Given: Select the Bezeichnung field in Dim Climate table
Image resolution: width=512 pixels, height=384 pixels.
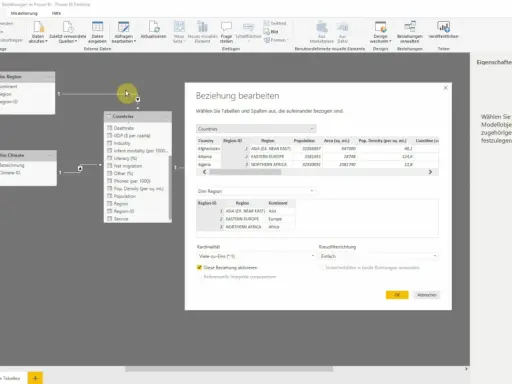Looking at the screenshot, I should point(12,165).
